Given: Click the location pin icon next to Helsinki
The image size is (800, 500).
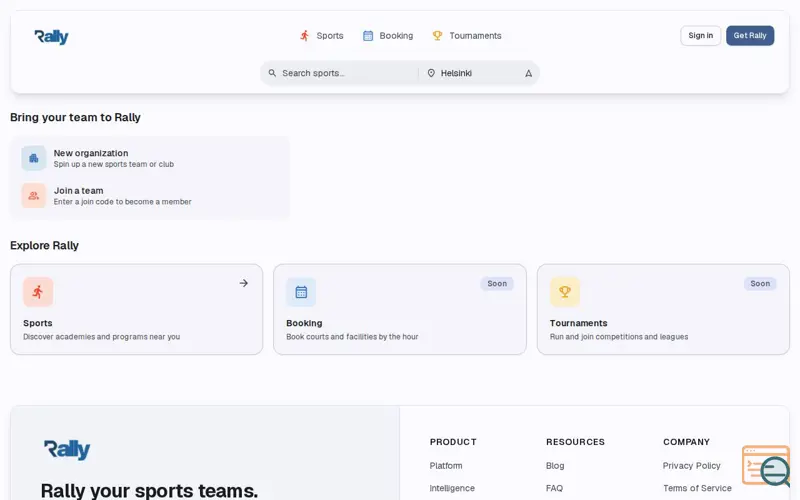Looking at the screenshot, I should click(x=431, y=73).
